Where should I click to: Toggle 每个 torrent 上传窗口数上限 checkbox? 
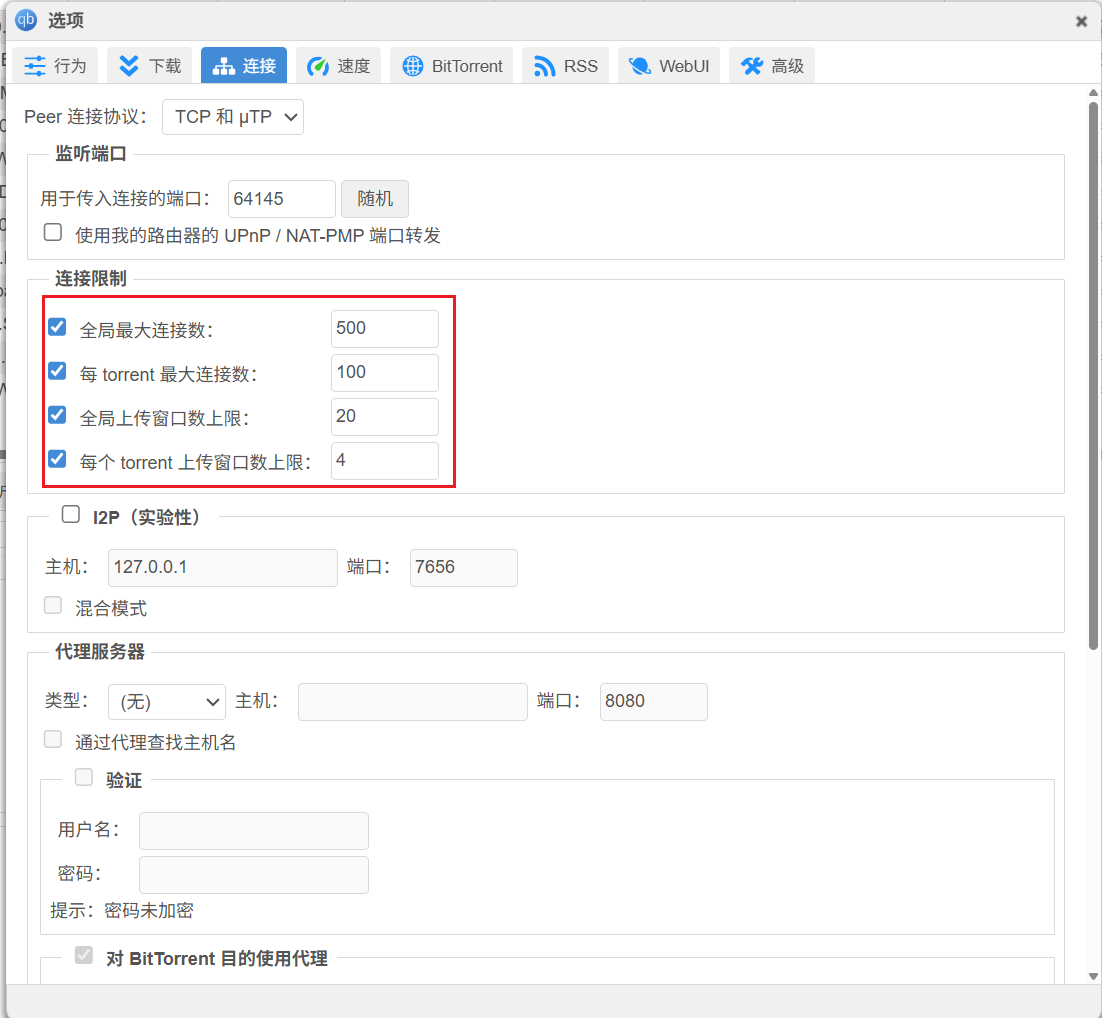click(57, 460)
